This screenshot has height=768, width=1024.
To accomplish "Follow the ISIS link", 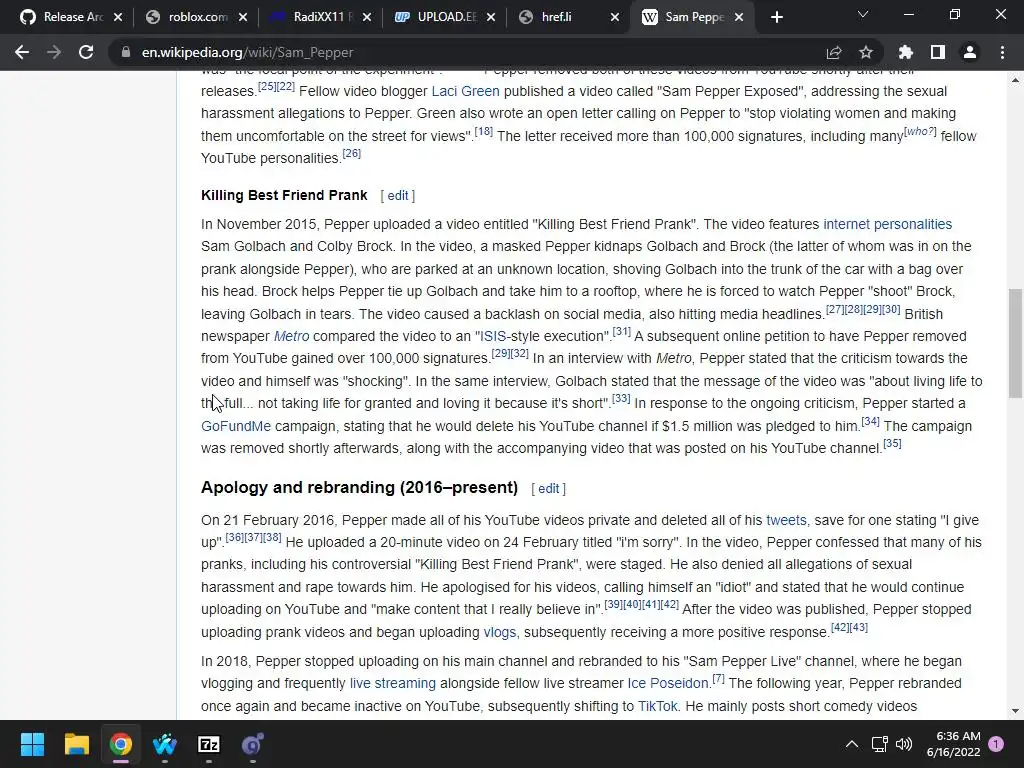I will [493, 336].
